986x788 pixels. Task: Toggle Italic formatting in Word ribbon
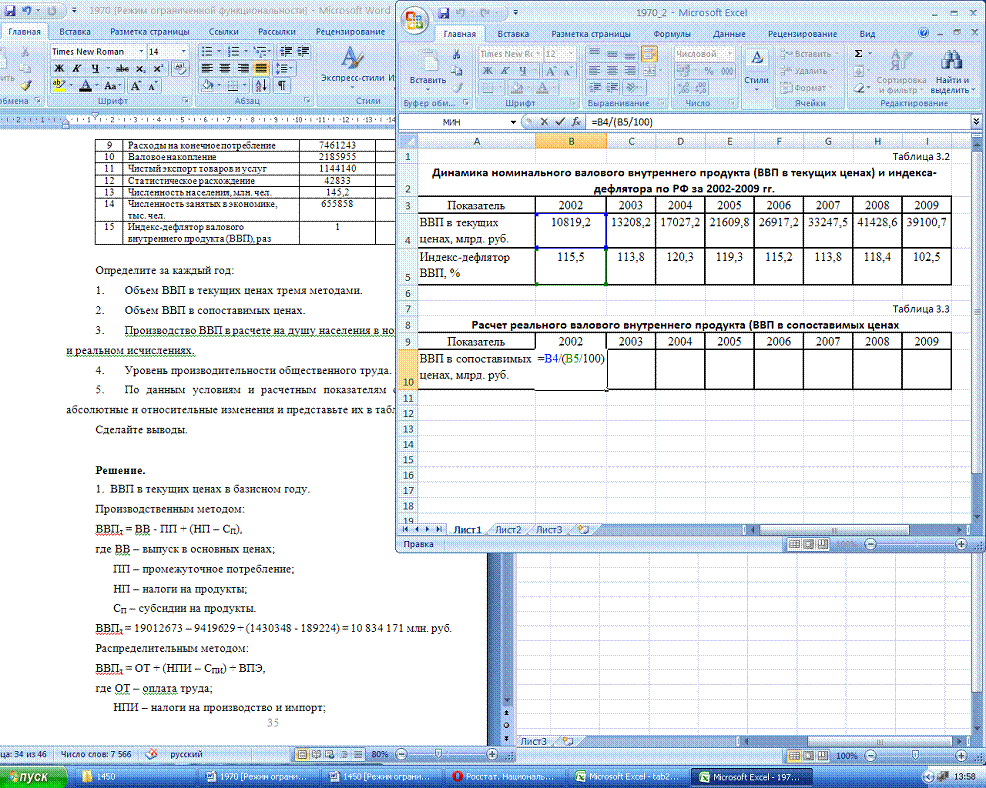tap(77, 69)
